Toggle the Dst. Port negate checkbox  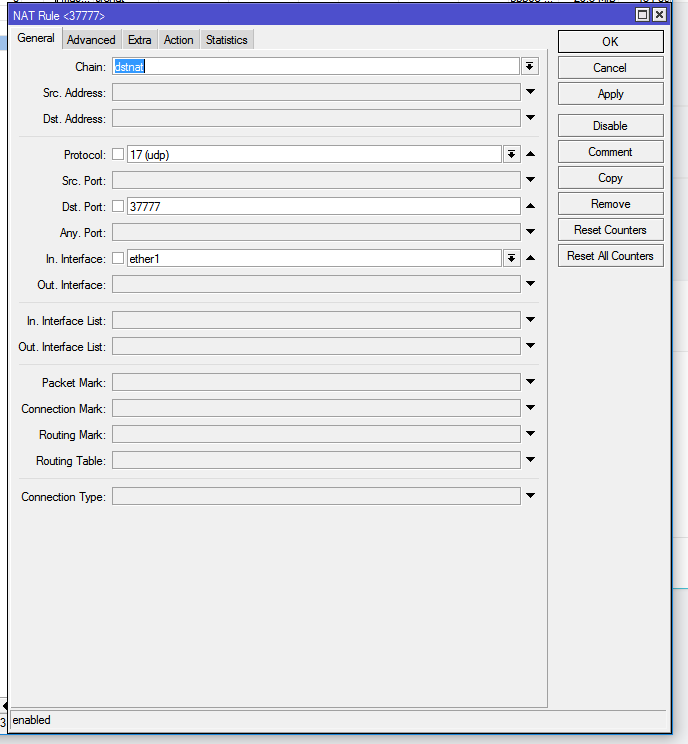(x=118, y=206)
